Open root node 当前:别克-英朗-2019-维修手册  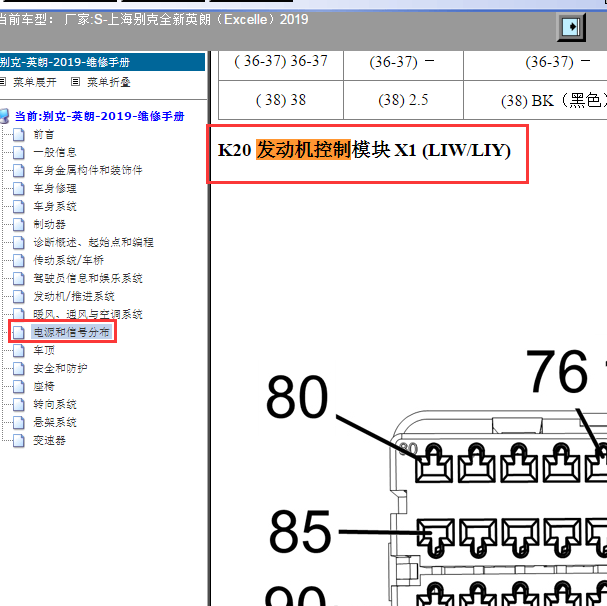tap(99, 116)
